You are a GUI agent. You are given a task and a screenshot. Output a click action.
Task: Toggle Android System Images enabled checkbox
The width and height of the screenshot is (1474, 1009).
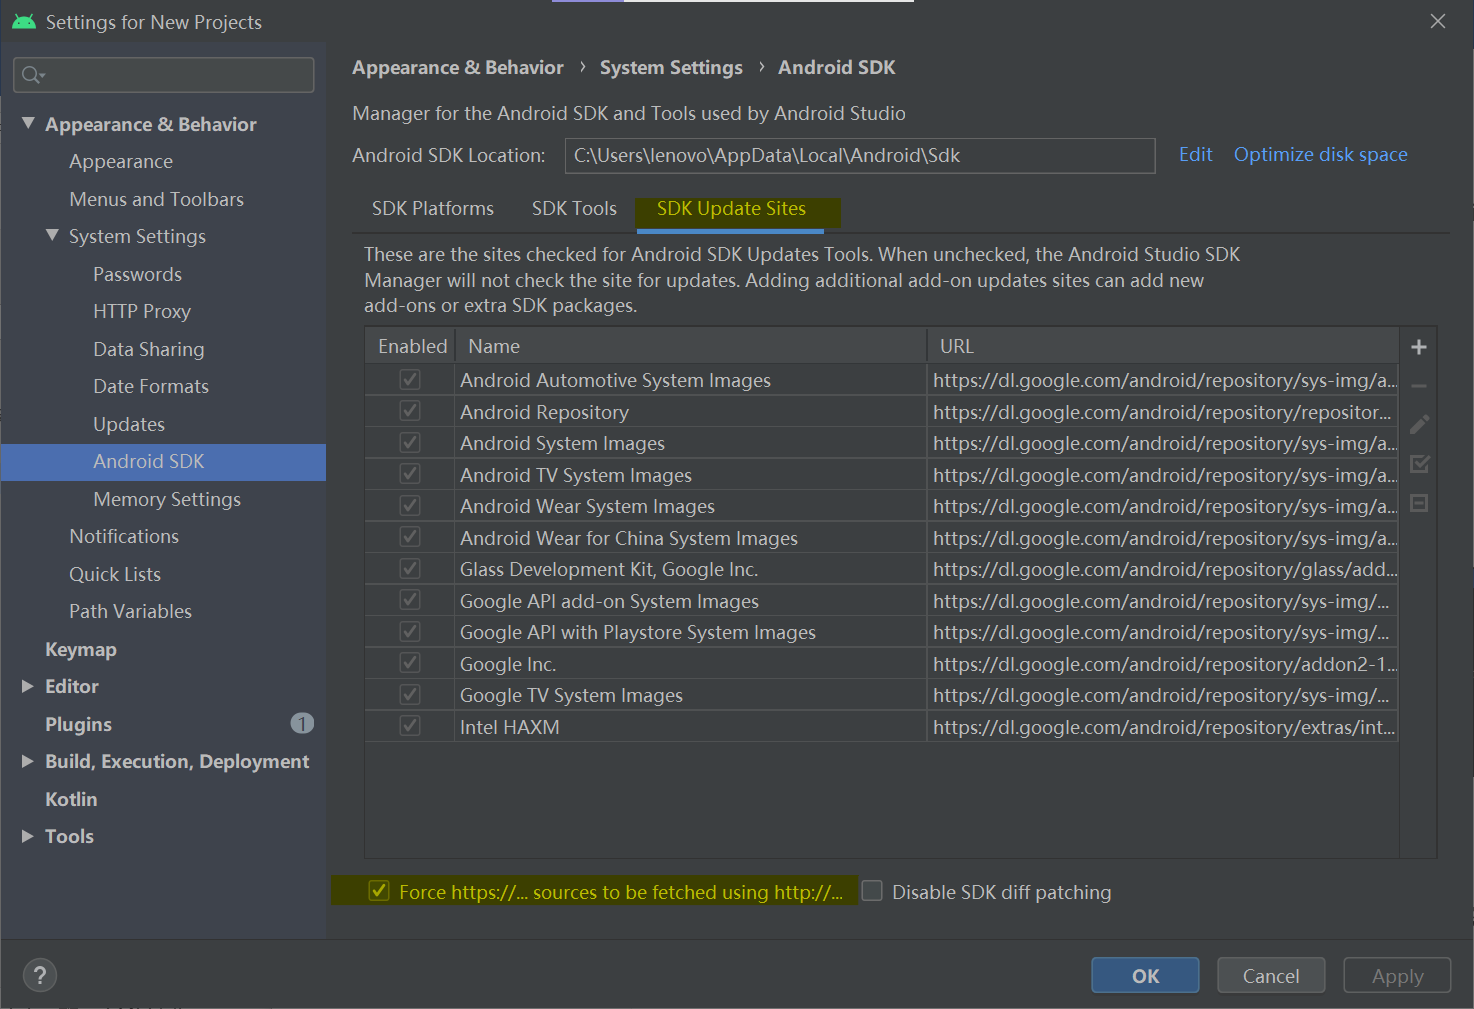(410, 443)
